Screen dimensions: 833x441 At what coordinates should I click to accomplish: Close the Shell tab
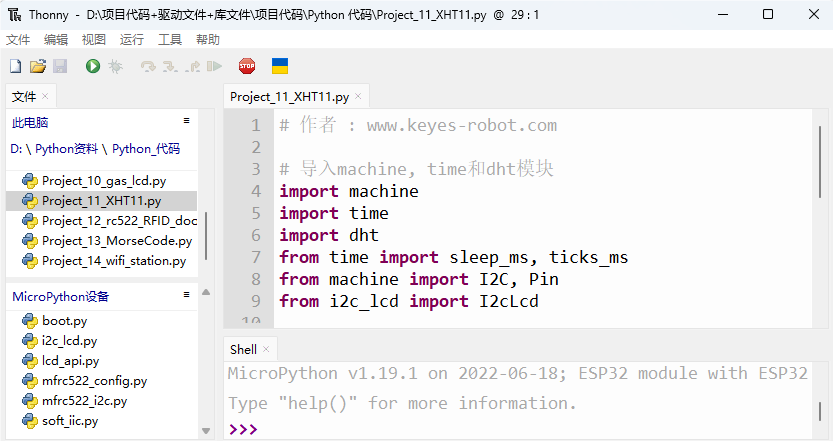[266, 349]
